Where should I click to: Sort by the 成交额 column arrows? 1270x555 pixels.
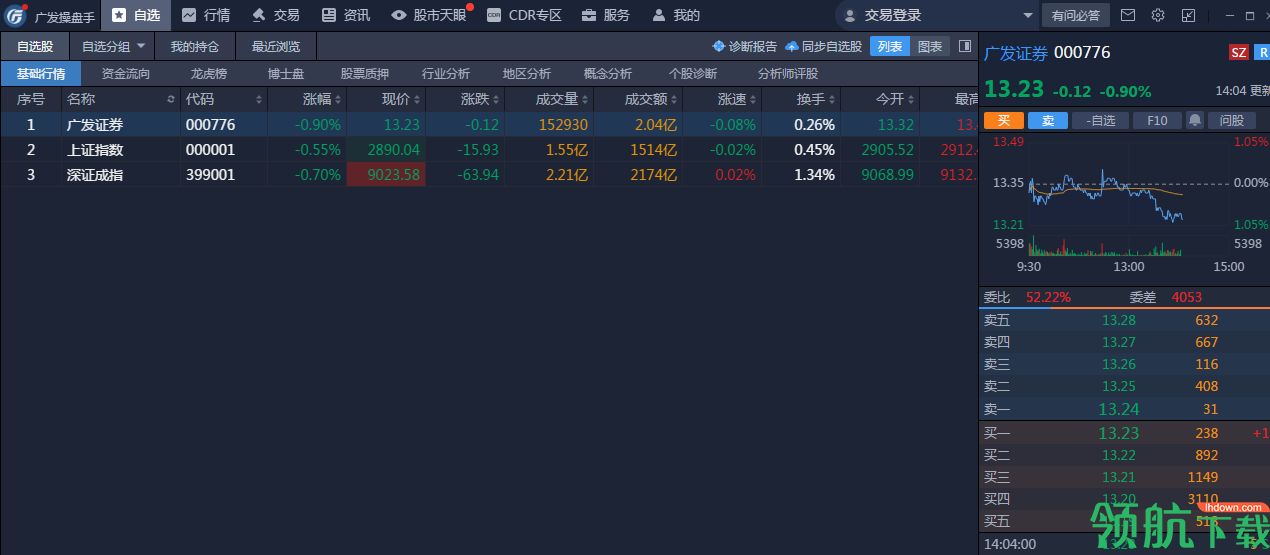point(674,100)
